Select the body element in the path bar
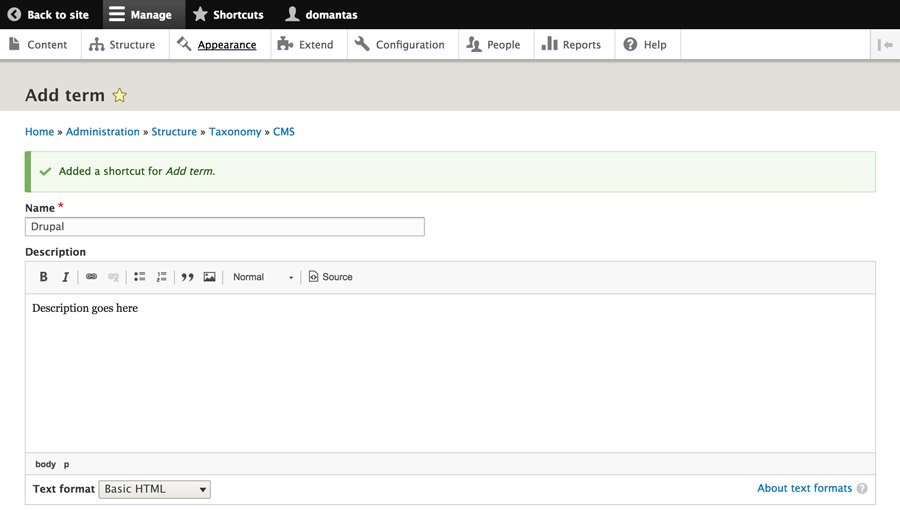This screenshot has width=900, height=510. click(x=45, y=464)
